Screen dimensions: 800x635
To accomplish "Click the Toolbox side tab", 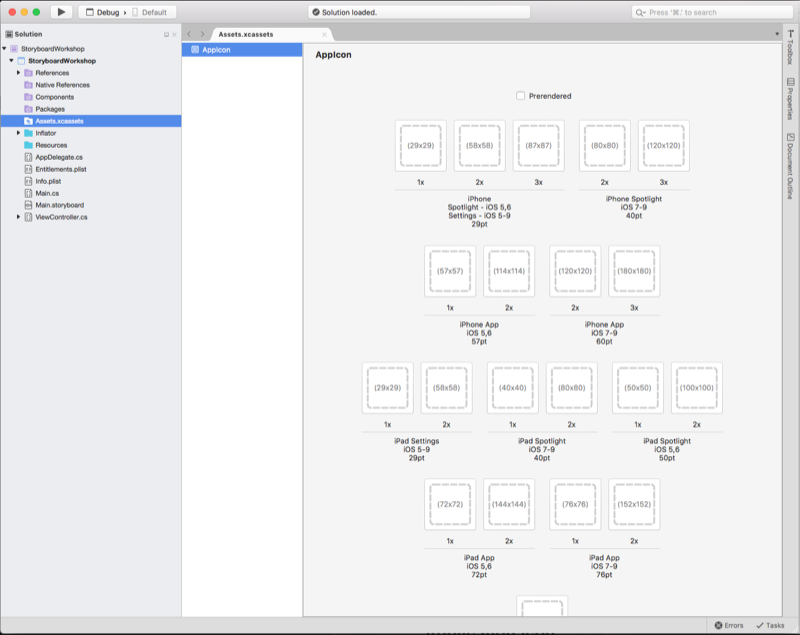I will (x=792, y=48).
